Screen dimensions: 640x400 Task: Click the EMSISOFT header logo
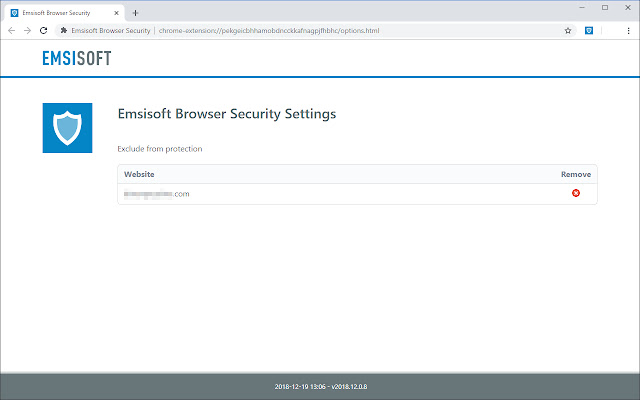(x=76, y=58)
